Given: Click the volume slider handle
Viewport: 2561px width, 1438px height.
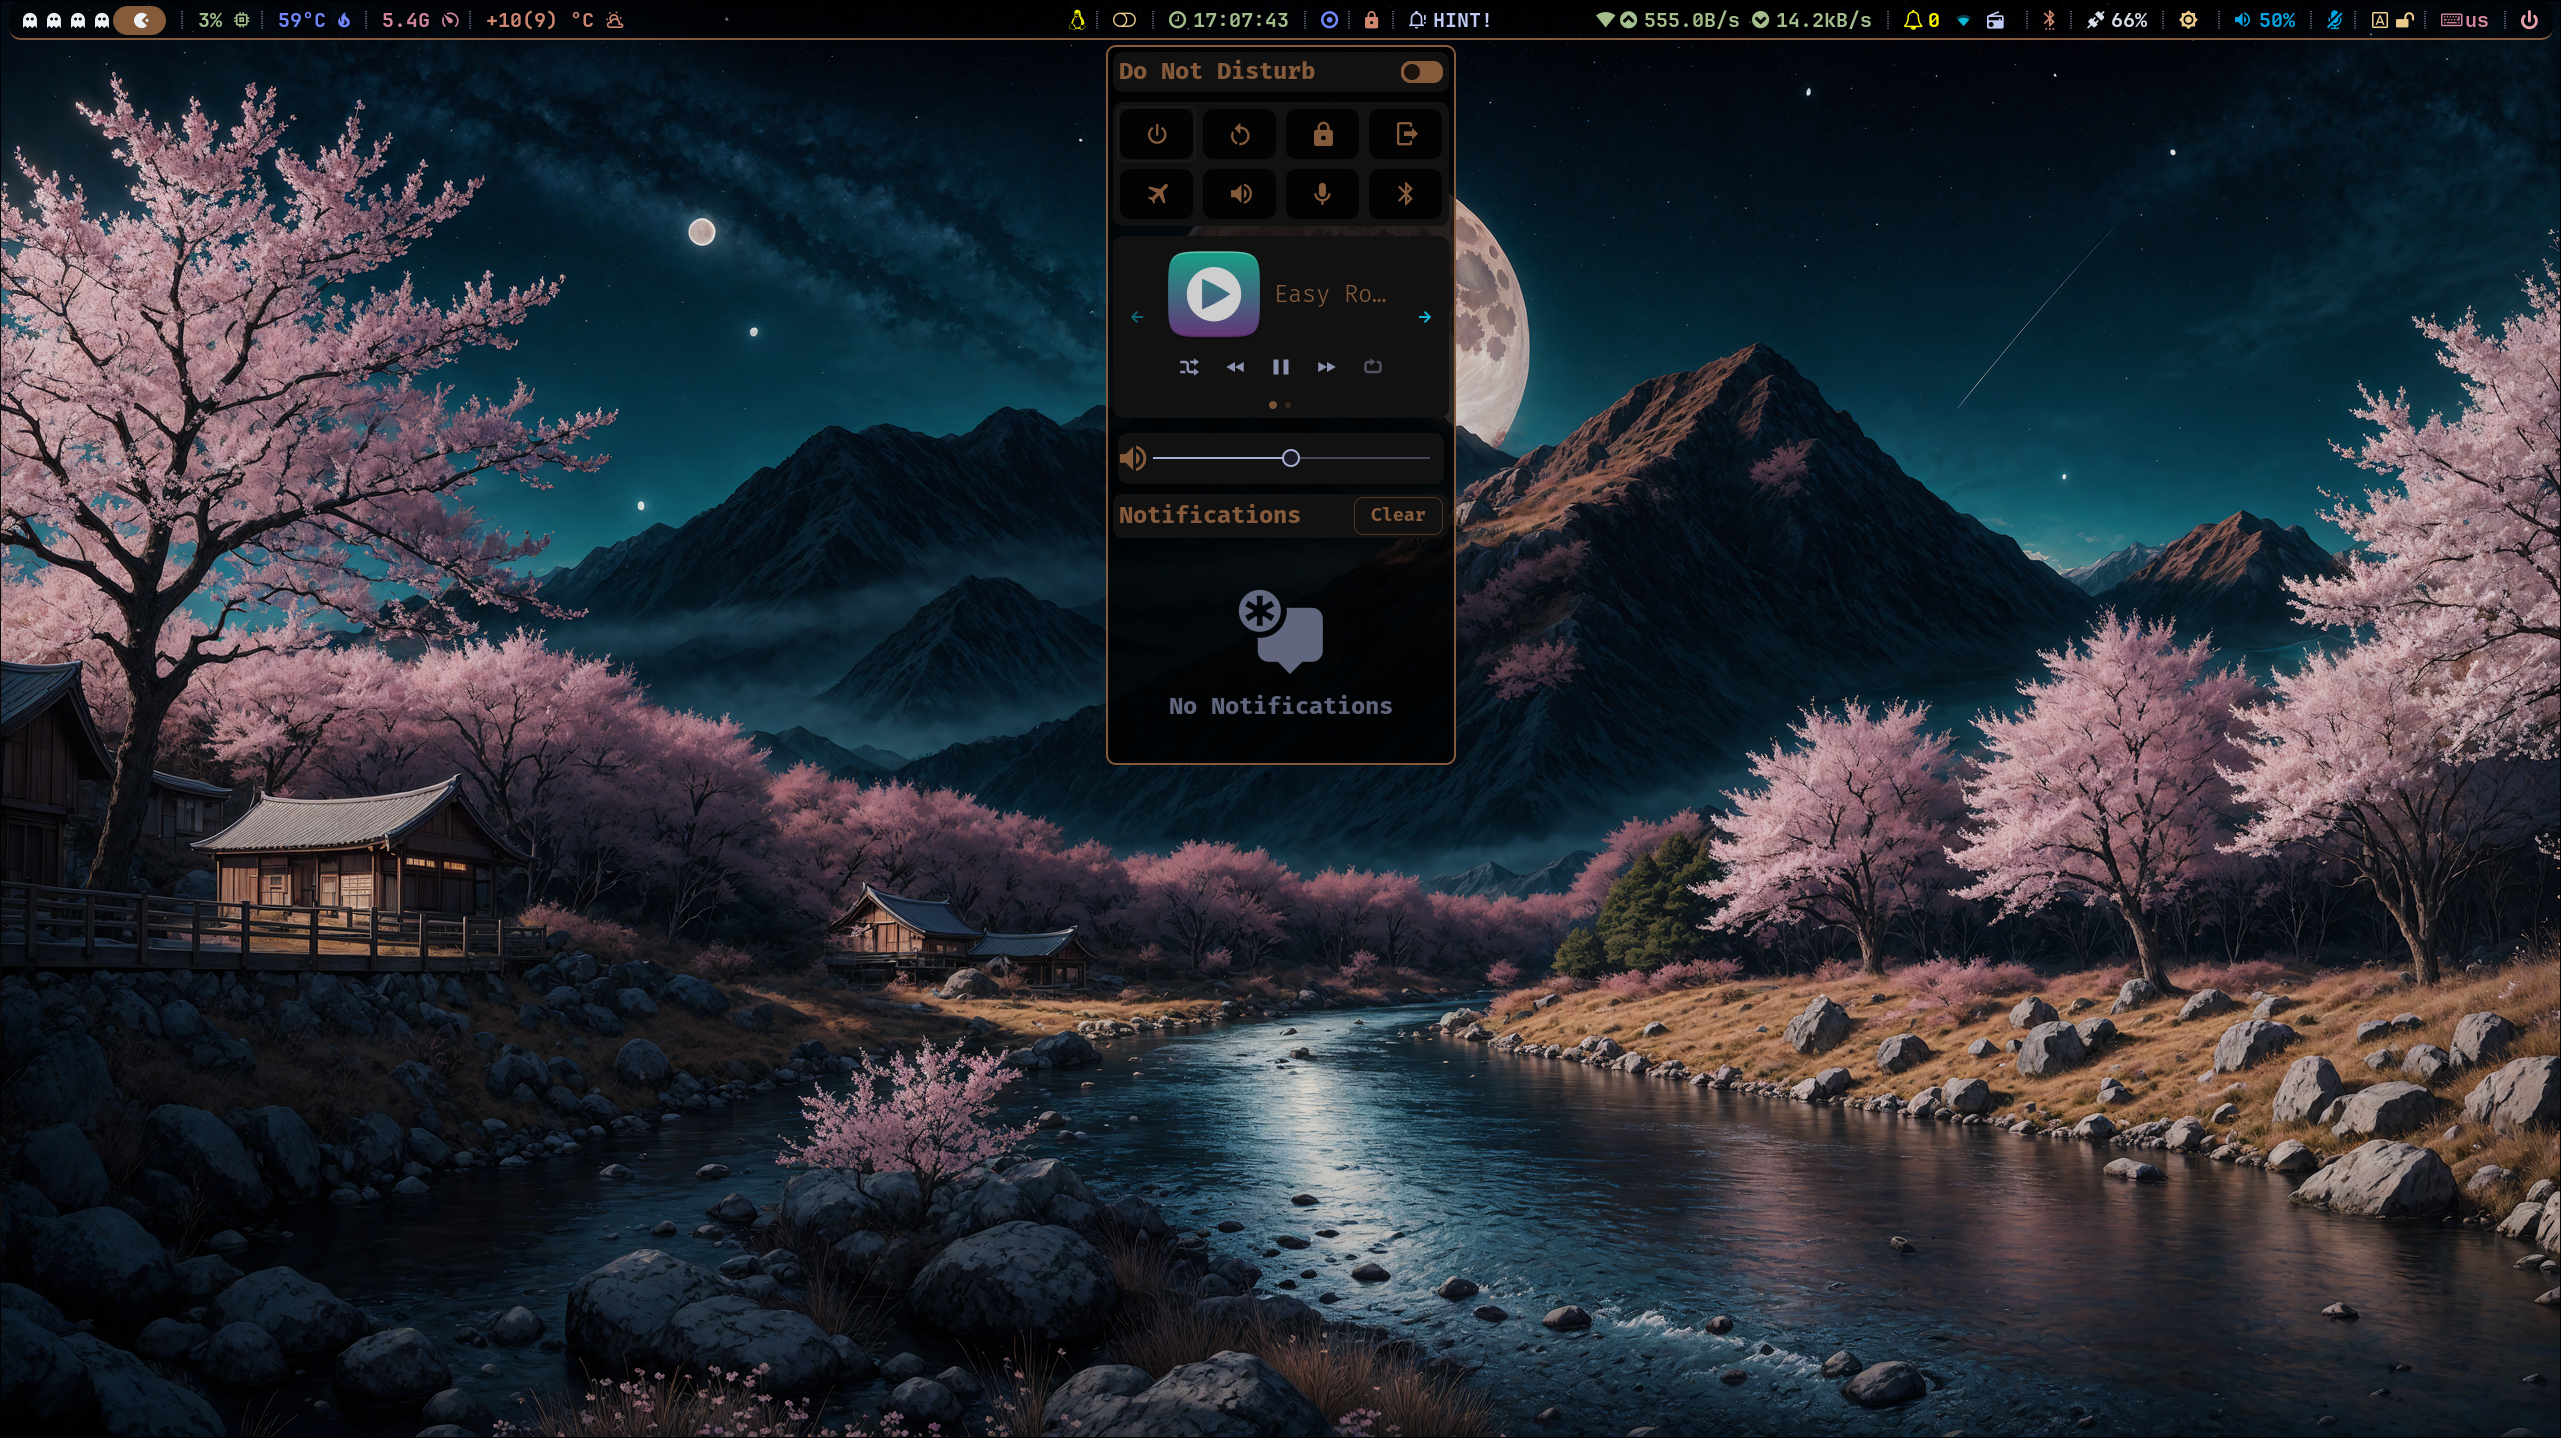Looking at the screenshot, I should (1290, 458).
